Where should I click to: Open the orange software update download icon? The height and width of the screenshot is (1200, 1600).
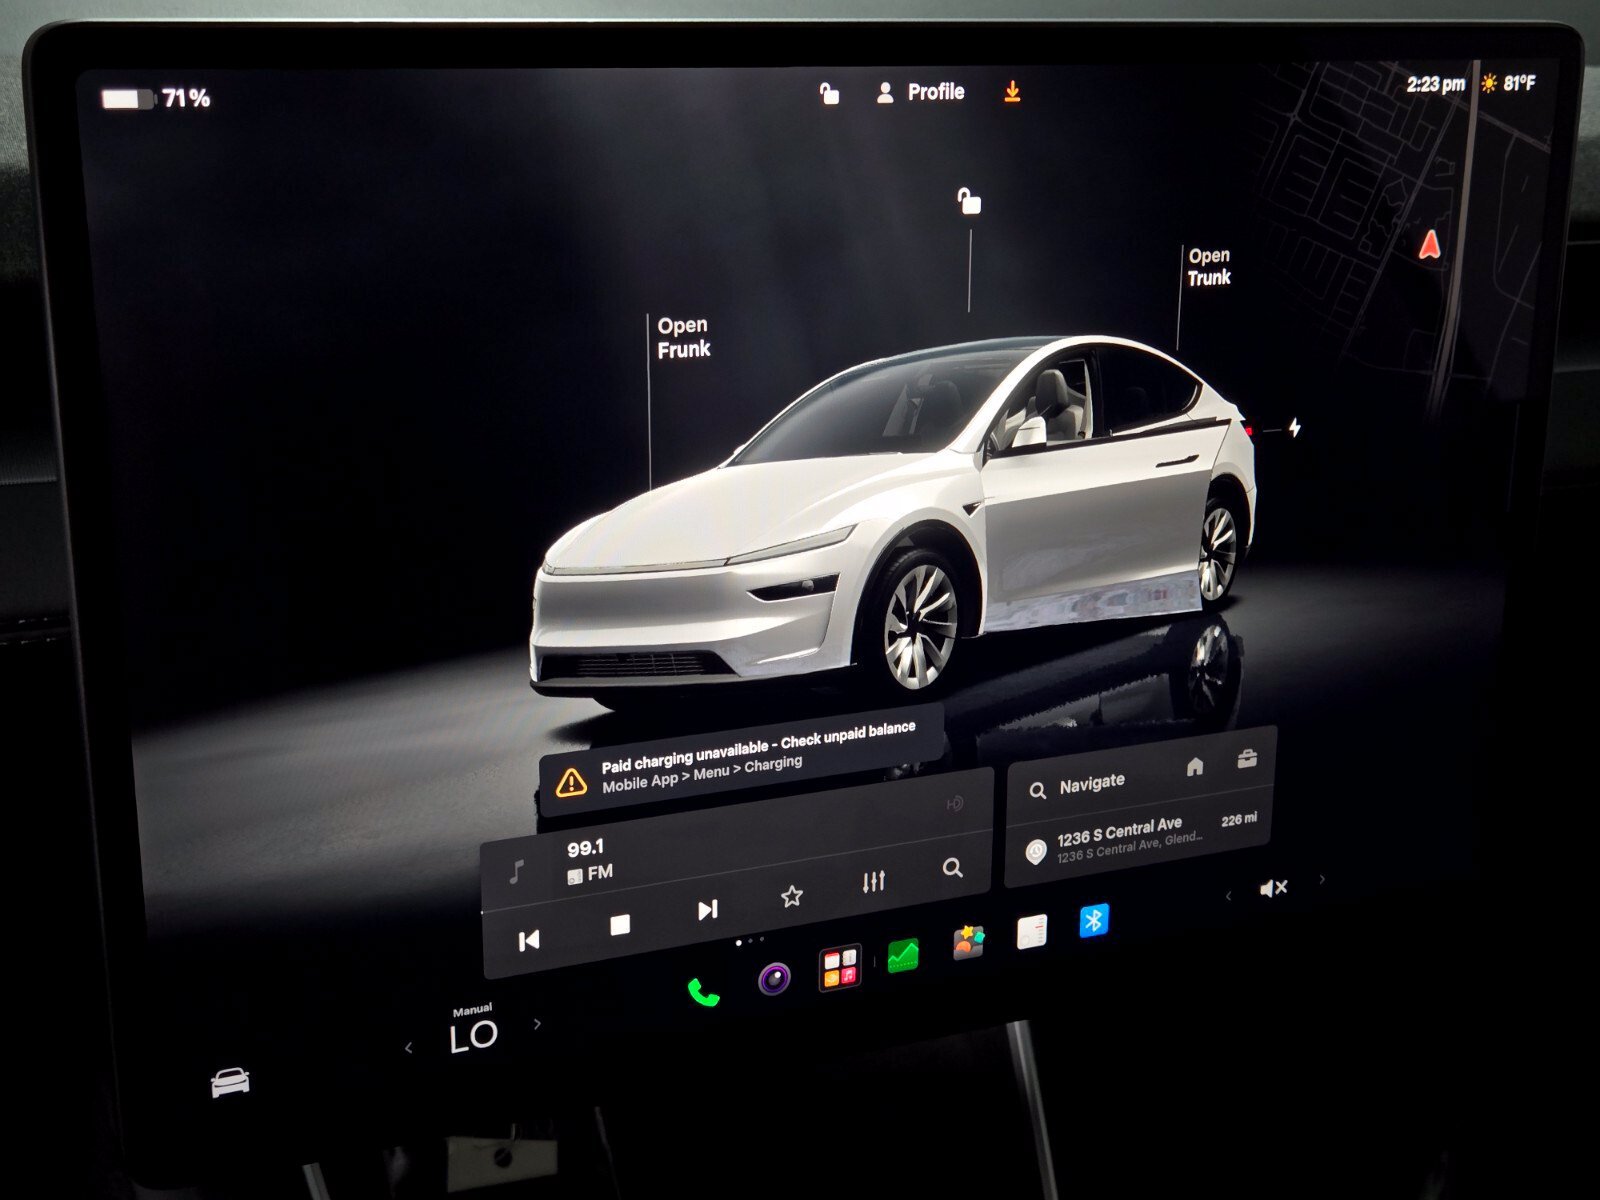tap(1012, 92)
